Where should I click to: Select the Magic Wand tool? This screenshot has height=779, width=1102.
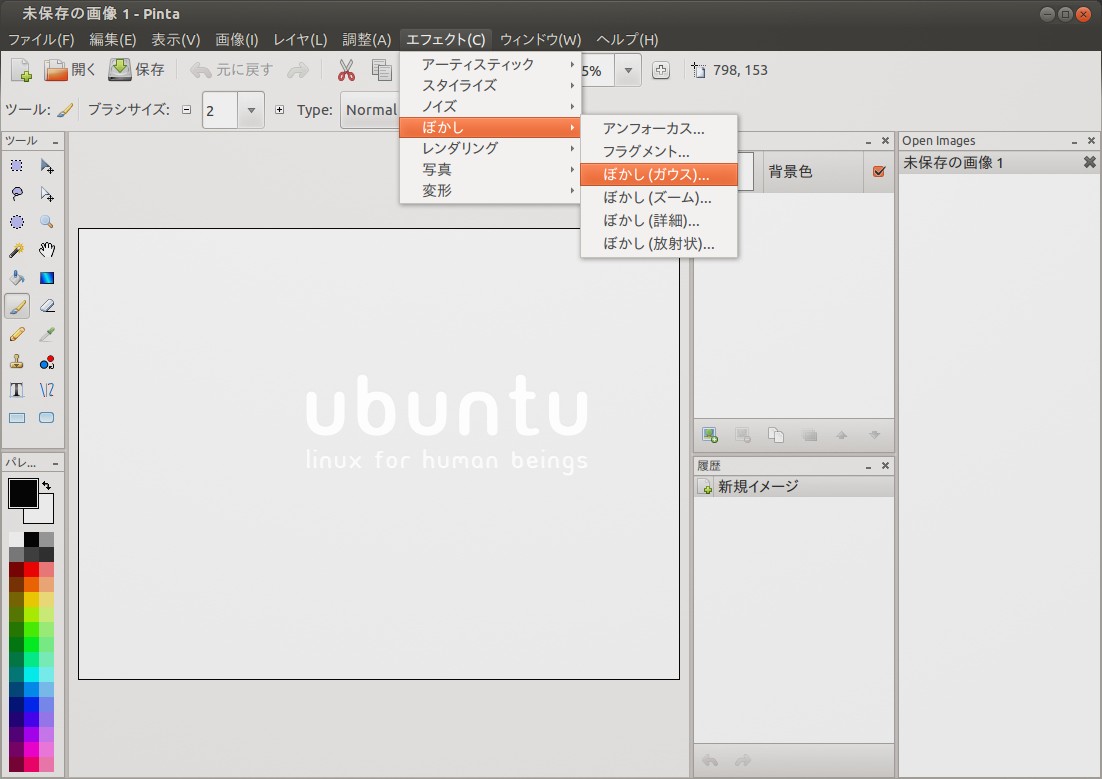pos(17,250)
